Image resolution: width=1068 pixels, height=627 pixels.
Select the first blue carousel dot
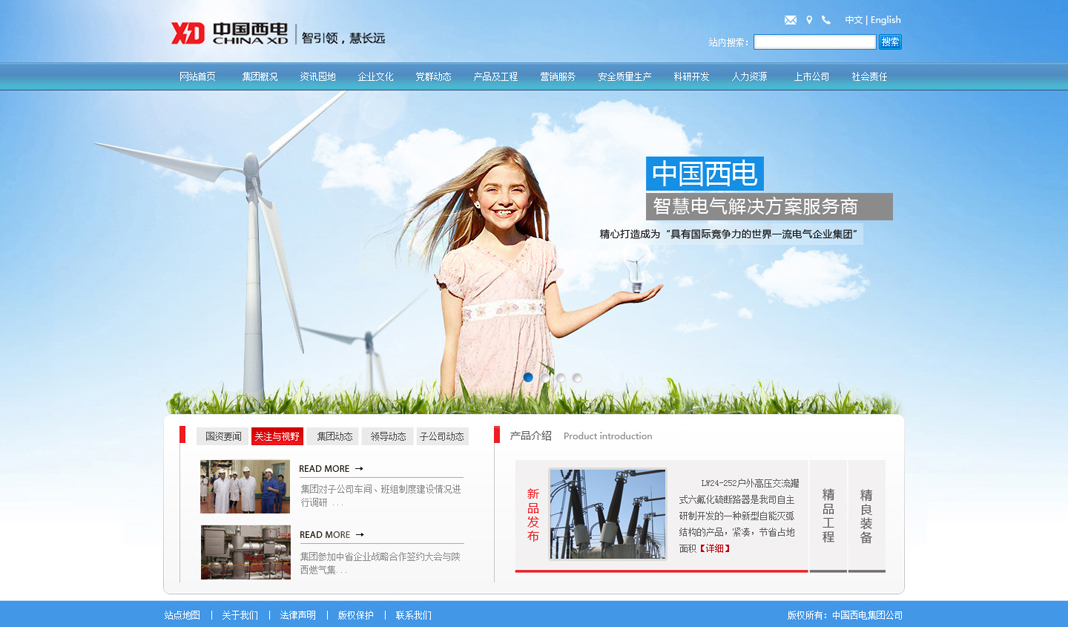tap(528, 377)
